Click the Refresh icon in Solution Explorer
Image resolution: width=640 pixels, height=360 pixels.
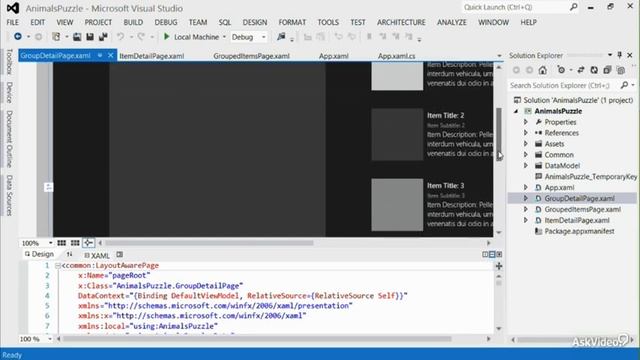tap(594, 70)
